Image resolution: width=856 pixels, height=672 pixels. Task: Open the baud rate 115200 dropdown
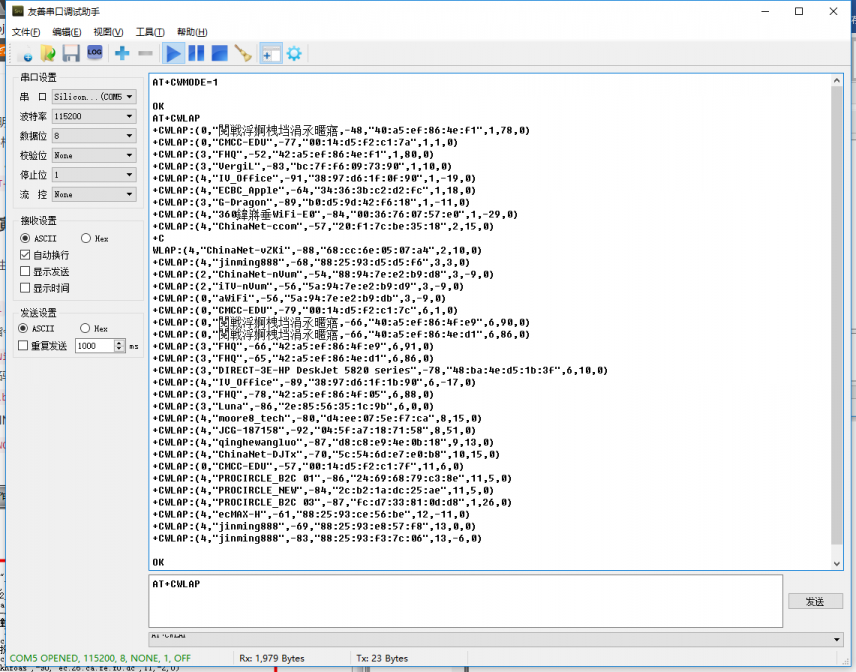[94, 116]
